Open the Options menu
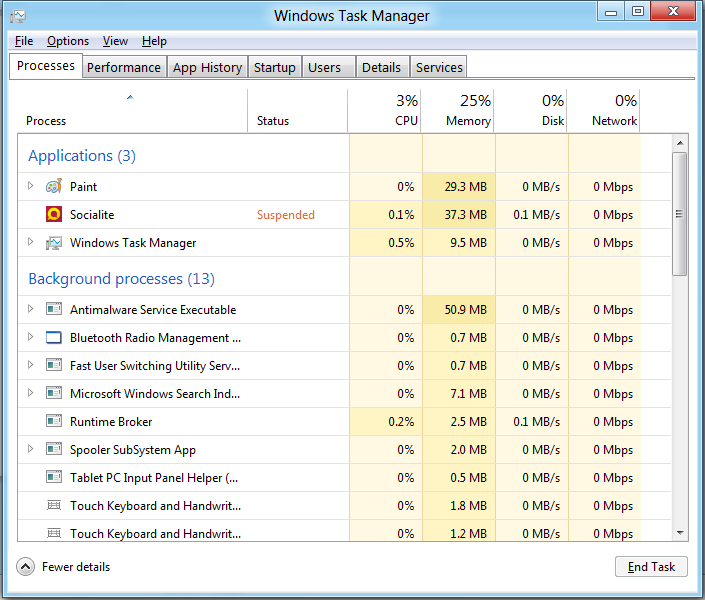The image size is (705, 600). [68, 41]
